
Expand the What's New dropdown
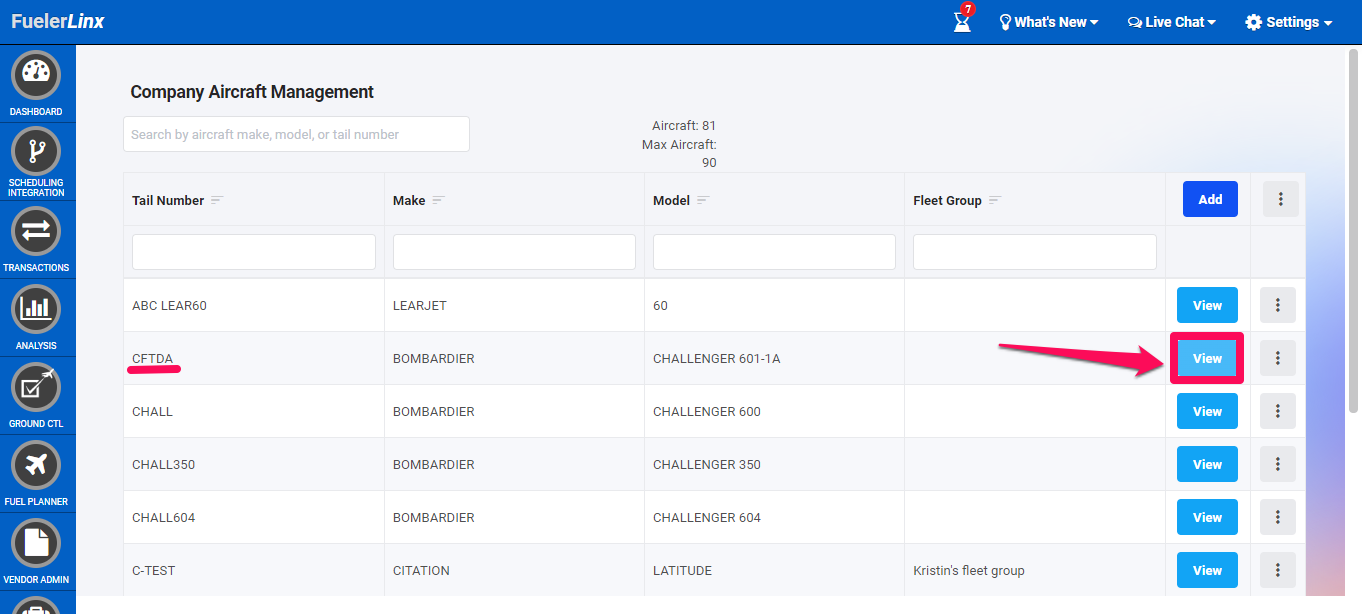click(x=1049, y=22)
